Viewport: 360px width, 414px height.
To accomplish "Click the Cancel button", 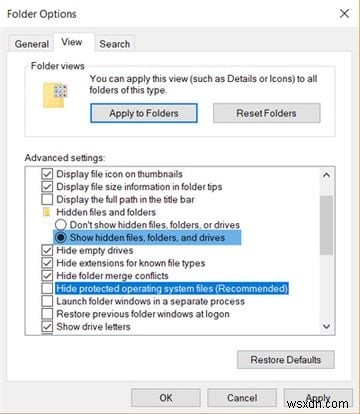I will click(x=242, y=398).
